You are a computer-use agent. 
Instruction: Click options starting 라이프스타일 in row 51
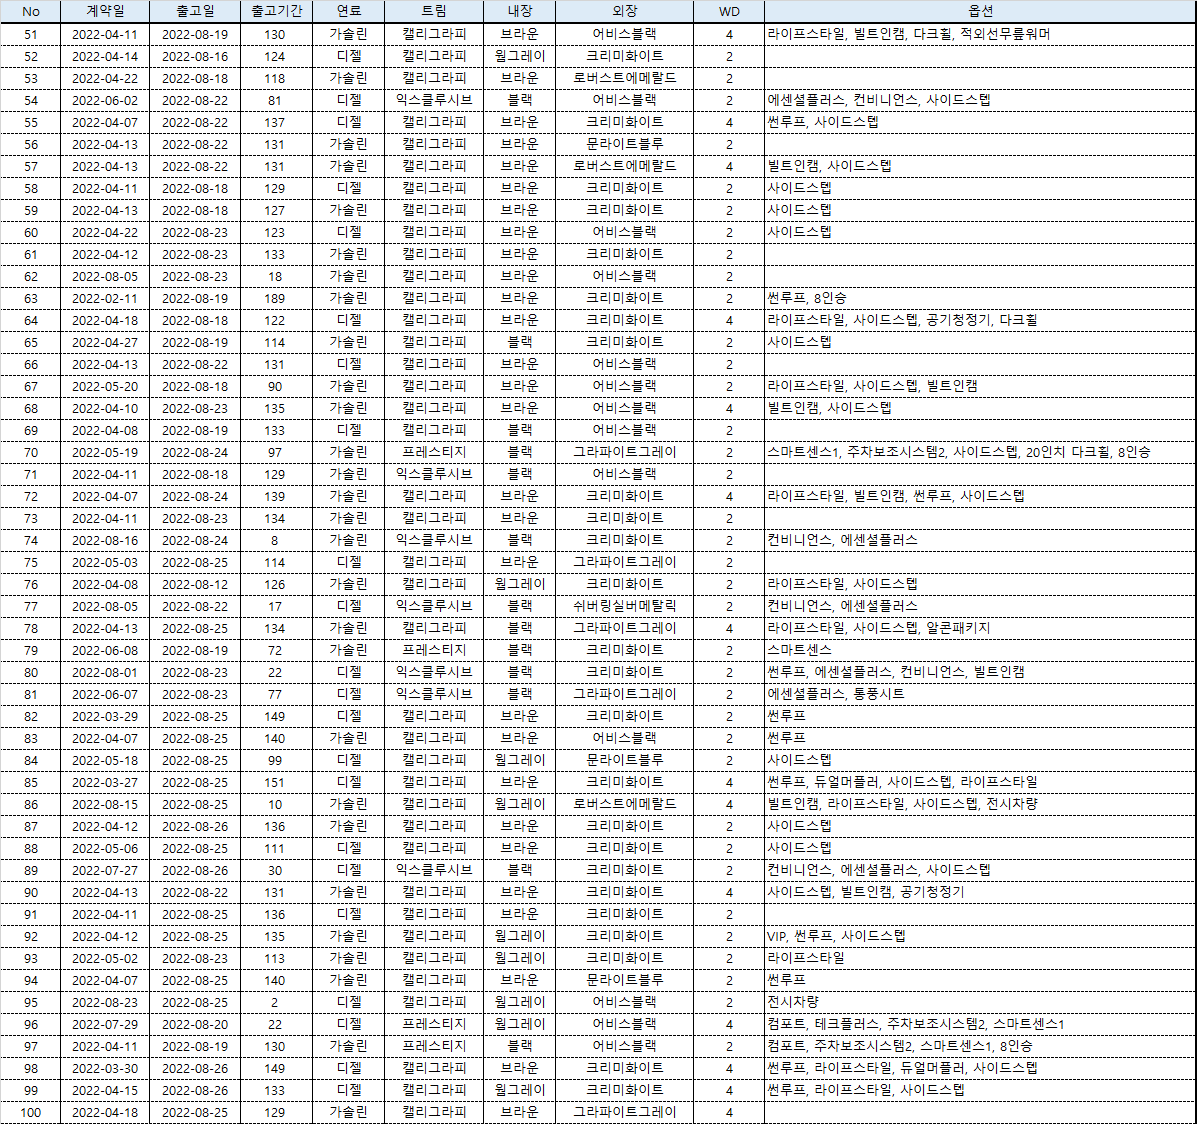point(908,34)
